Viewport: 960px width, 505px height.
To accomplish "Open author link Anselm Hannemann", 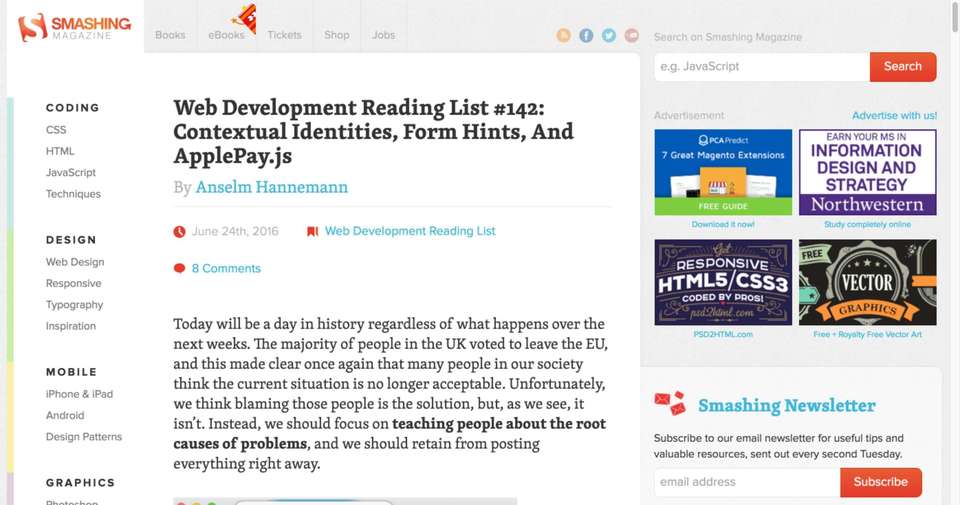I will pos(272,187).
